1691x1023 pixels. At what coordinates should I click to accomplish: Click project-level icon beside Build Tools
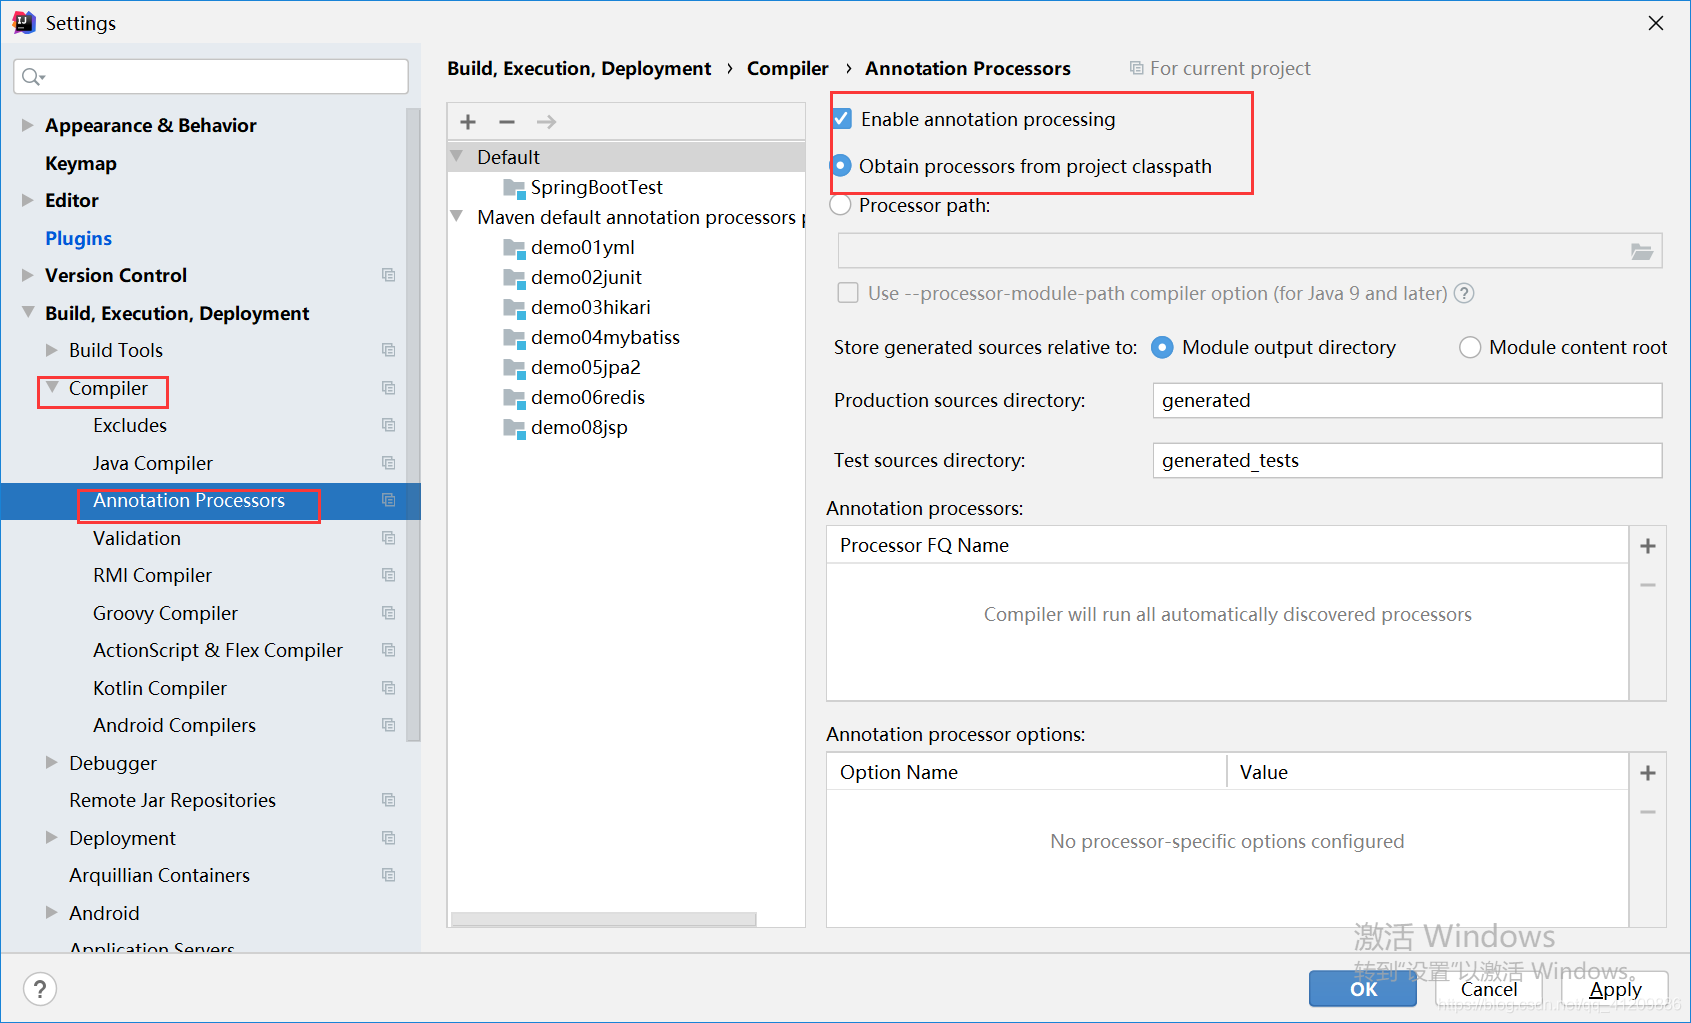[389, 350]
